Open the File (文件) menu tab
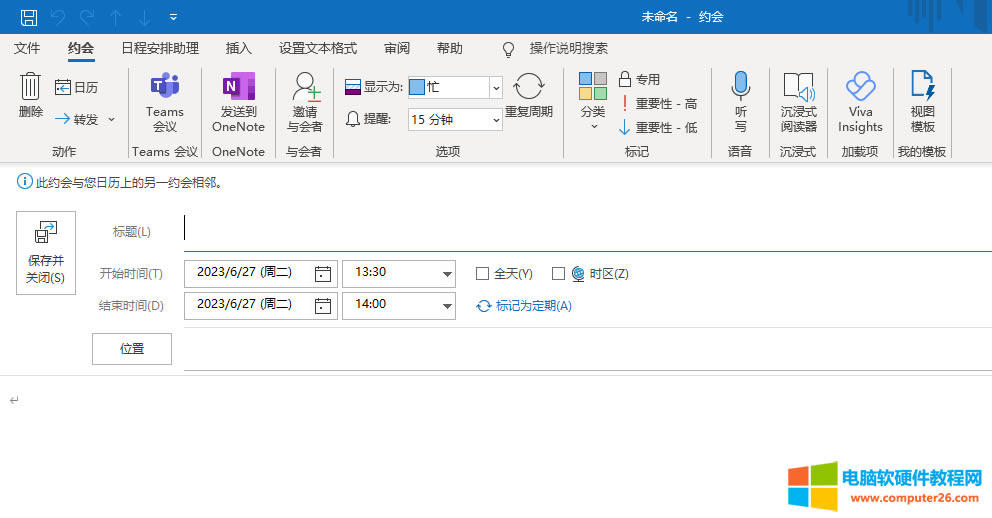Screen dimensions: 992x518 (27, 48)
